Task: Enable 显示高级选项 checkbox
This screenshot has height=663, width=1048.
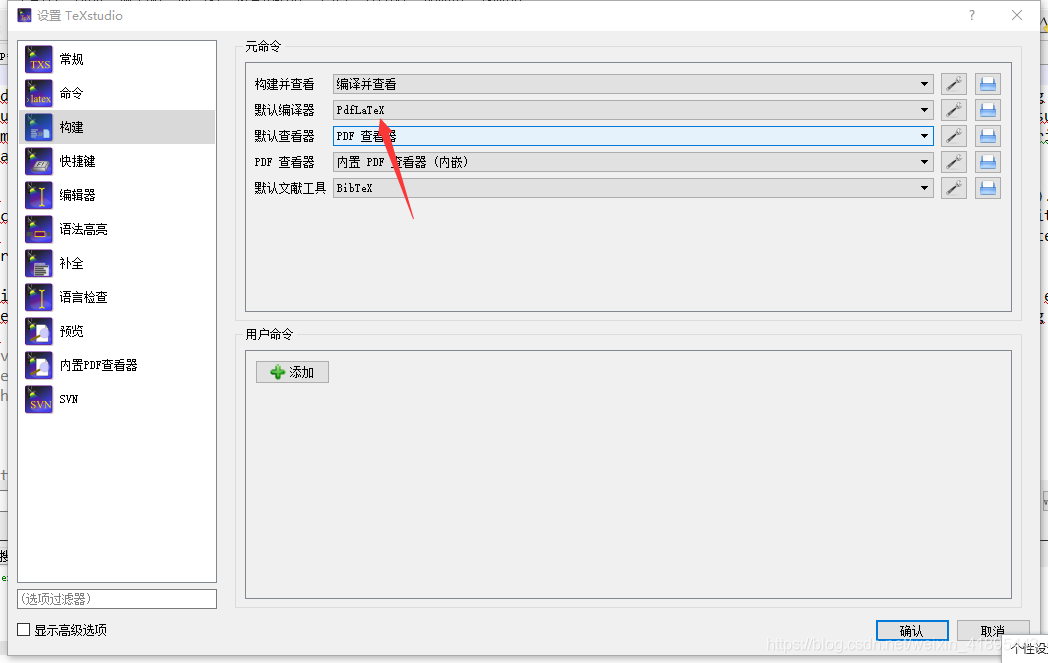Action: 23,630
